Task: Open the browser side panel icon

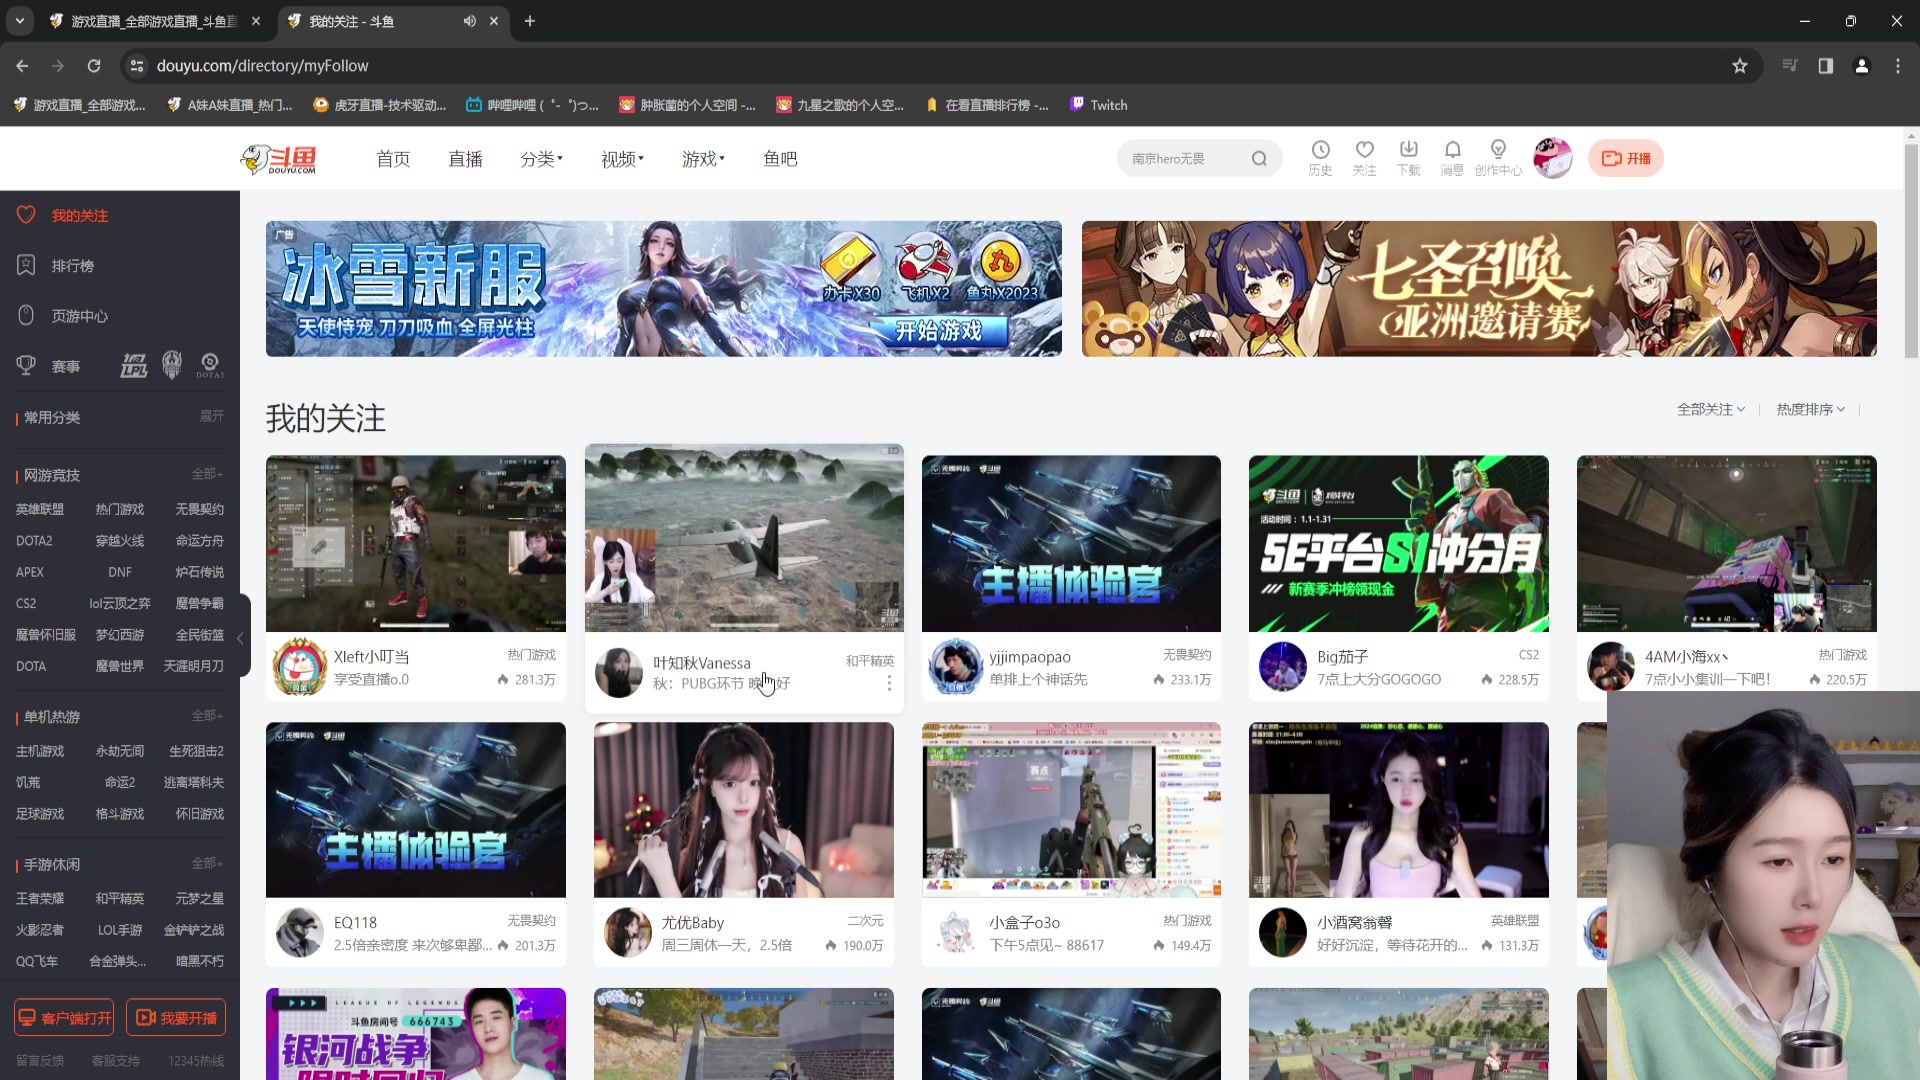Action: coord(1826,66)
